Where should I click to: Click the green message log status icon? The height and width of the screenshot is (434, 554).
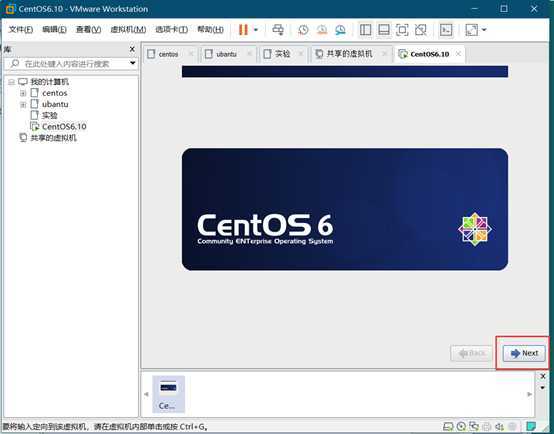pyautogui.click(x=530, y=427)
